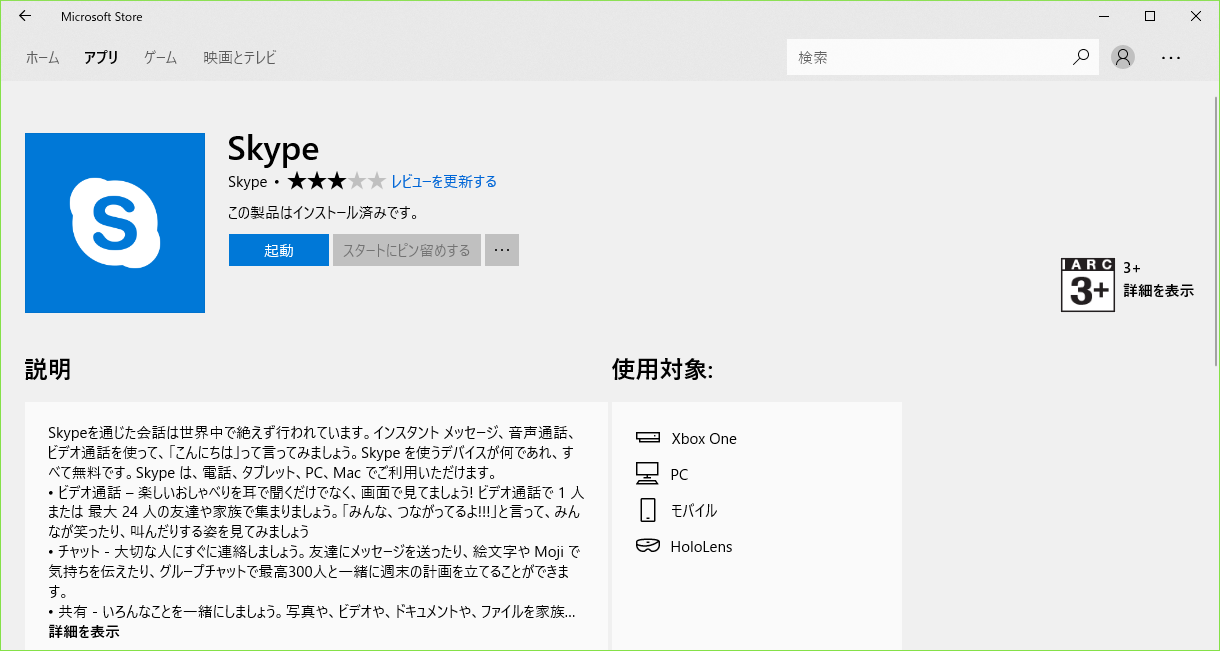
Task: Go back with the back arrow
Action: pos(25,17)
